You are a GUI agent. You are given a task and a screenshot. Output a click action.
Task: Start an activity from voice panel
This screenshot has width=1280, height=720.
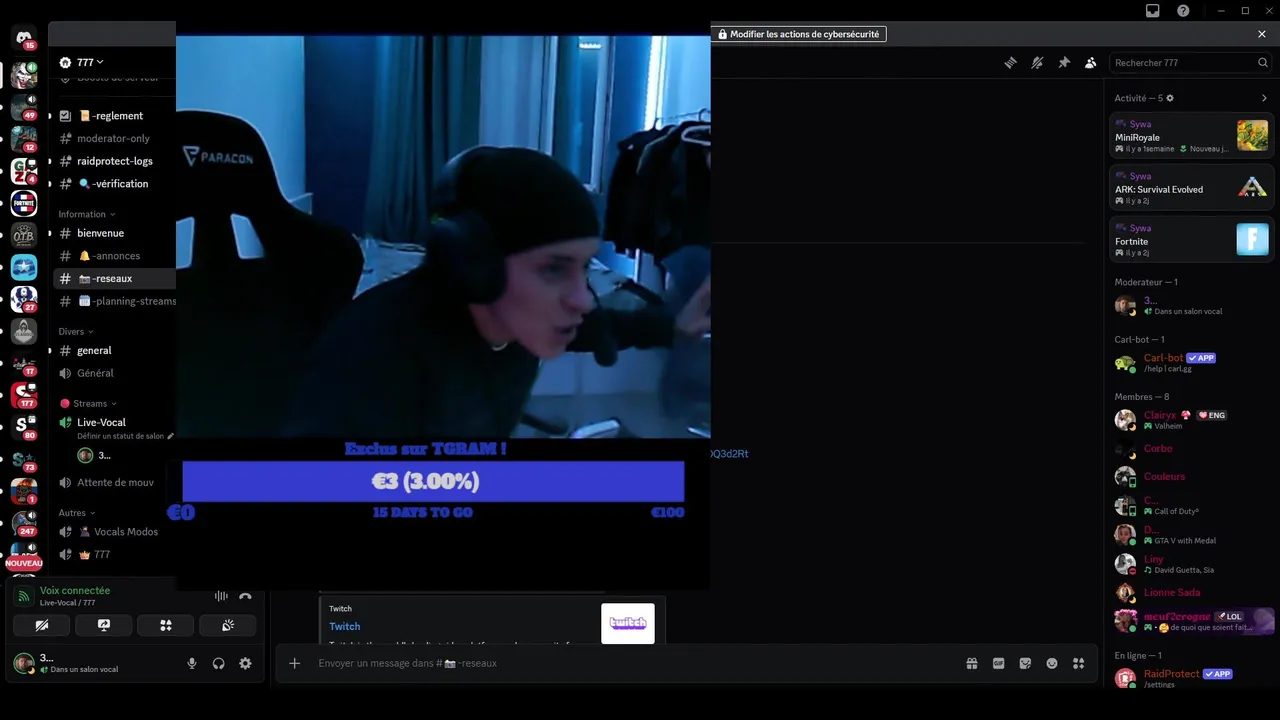(x=166, y=625)
